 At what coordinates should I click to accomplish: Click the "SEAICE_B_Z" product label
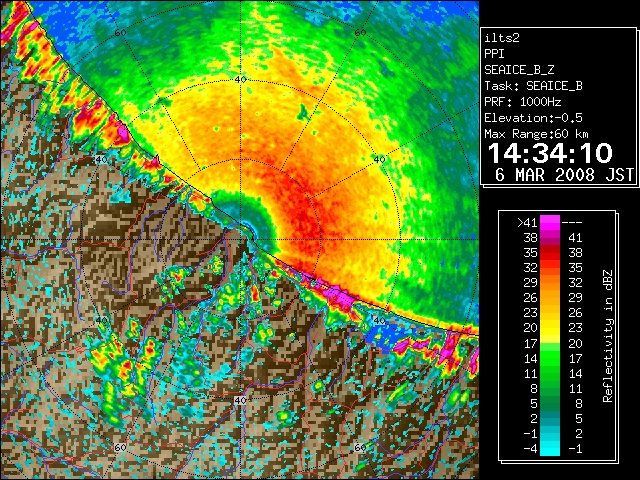tap(519, 70)
